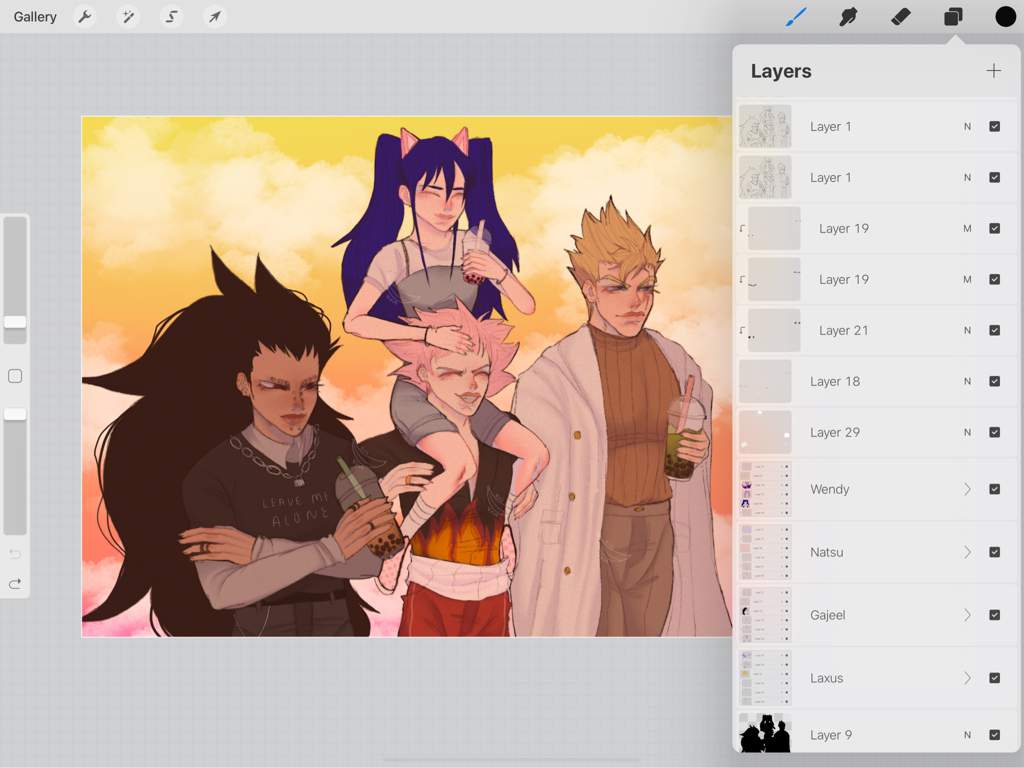This screenshot has height=768, width=1024.
Task: Select the 'Gajeel' group name
Action: tap(827, 615)
